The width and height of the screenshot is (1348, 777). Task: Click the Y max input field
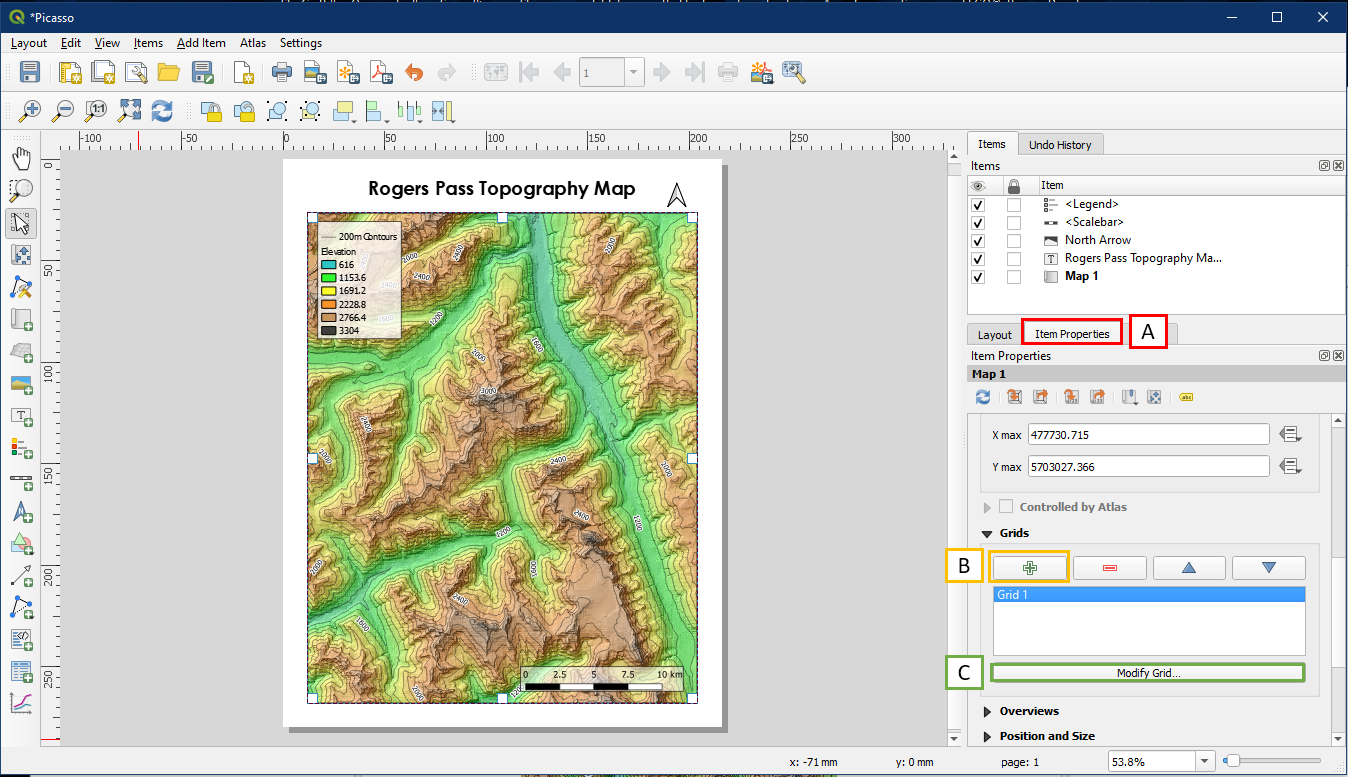pos(1148,466)
